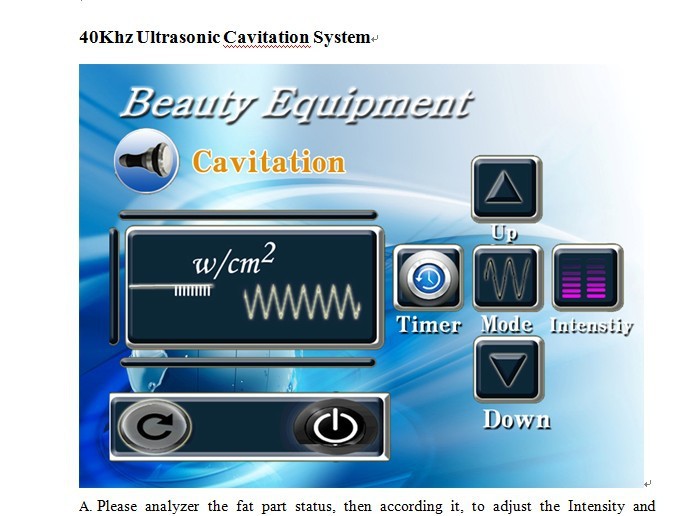The image size is (686, 516).
Task: Click the circular refresh/return arrow button
Action: (x=154, y=426)
